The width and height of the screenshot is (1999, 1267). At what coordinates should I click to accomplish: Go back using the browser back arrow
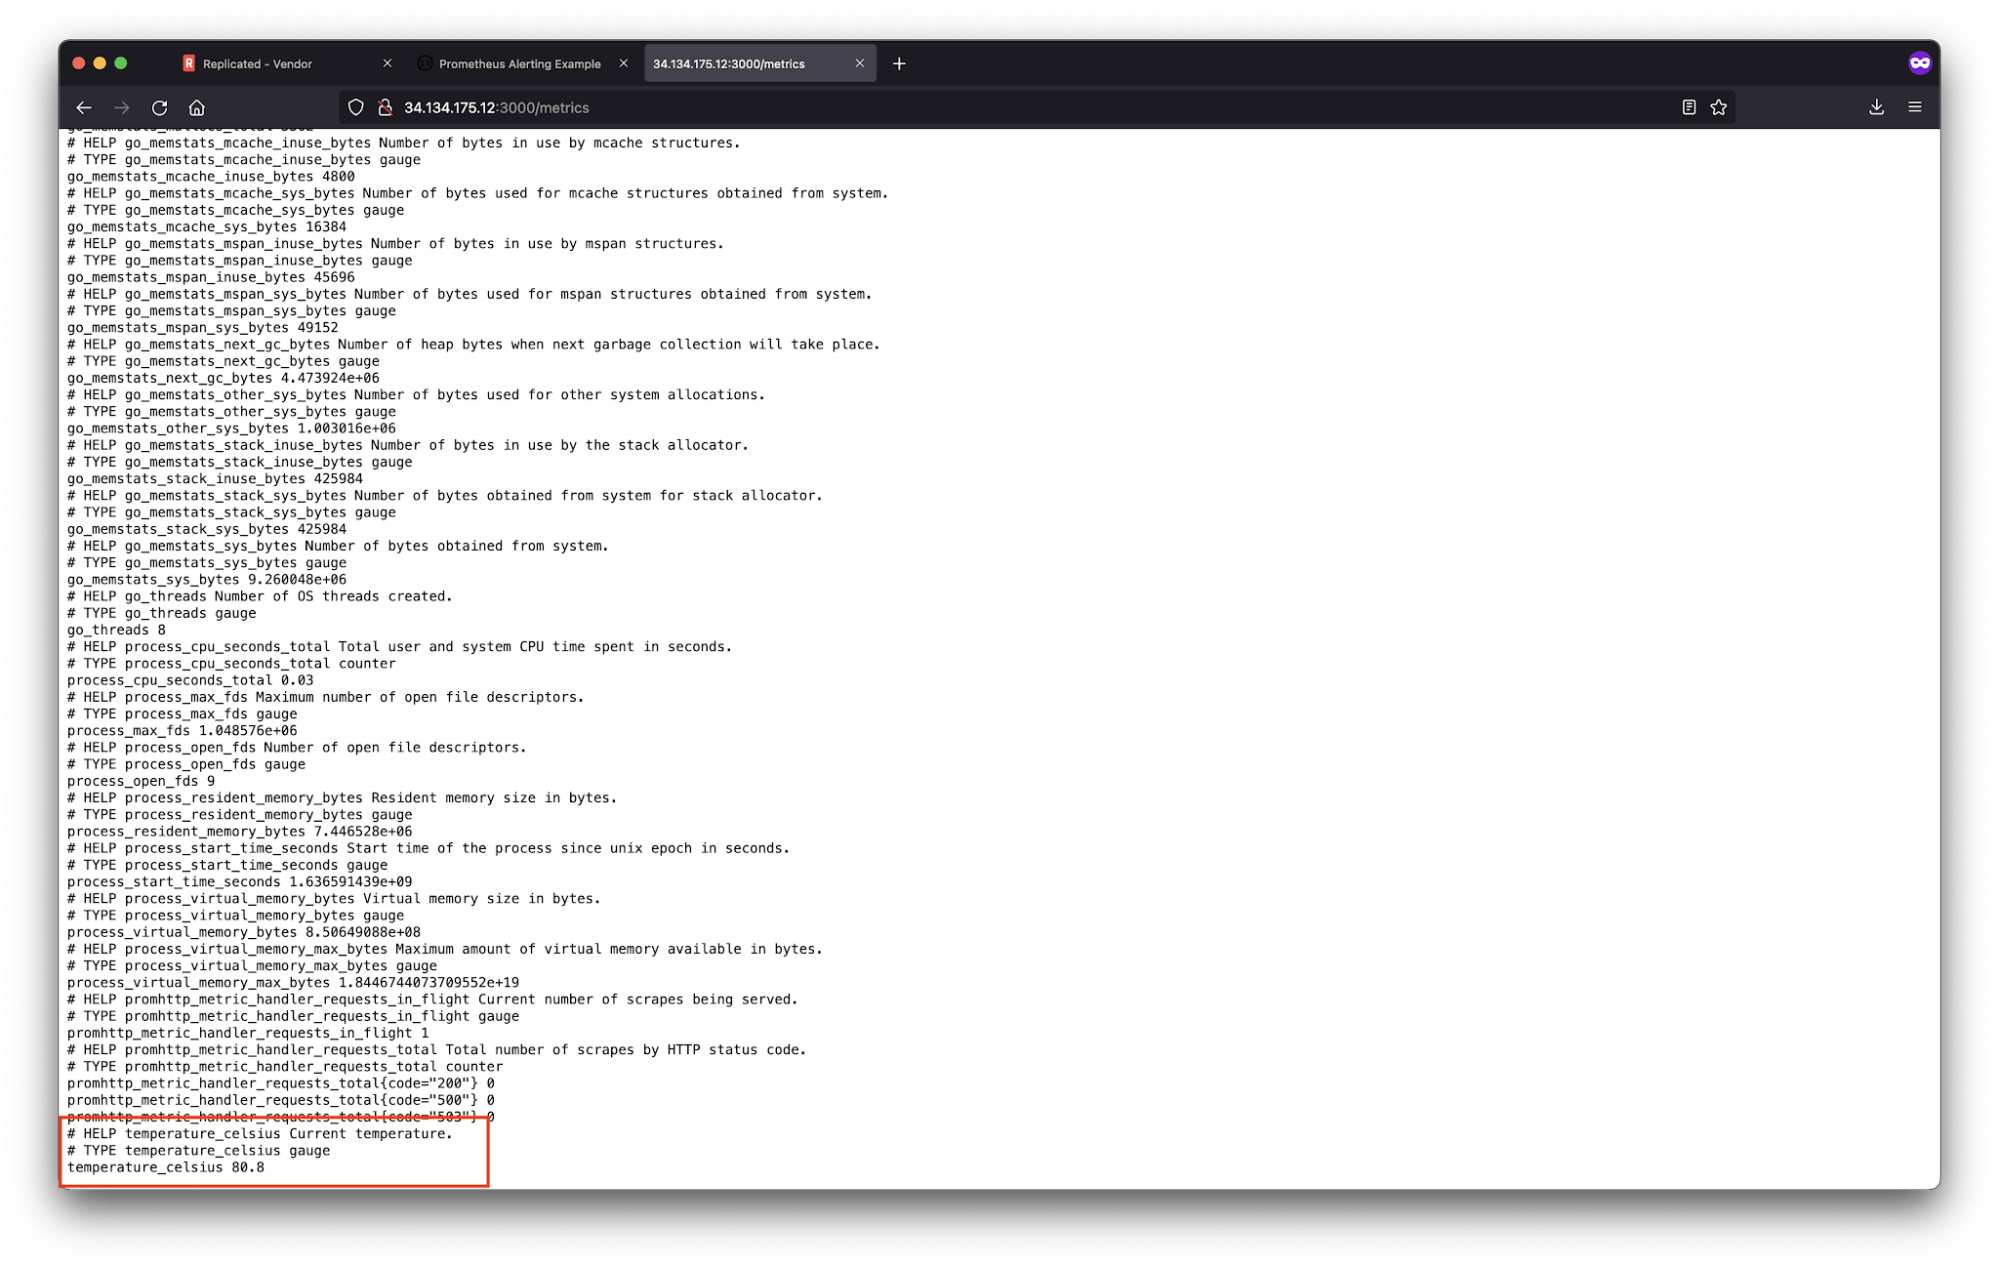point(84,107)
